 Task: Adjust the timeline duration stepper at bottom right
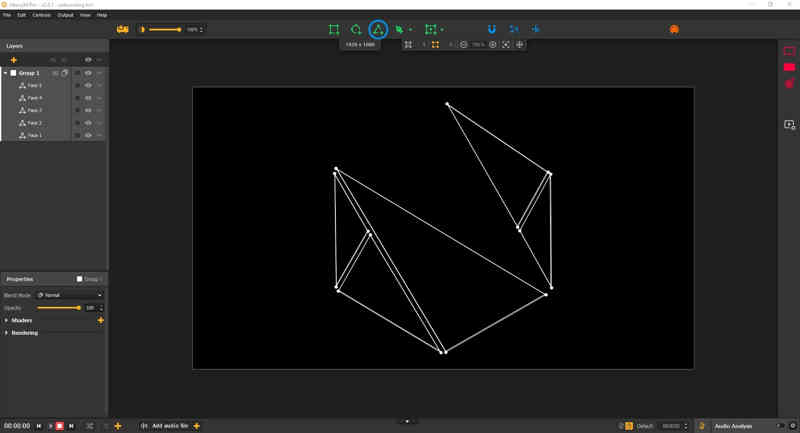coord(685,426)
